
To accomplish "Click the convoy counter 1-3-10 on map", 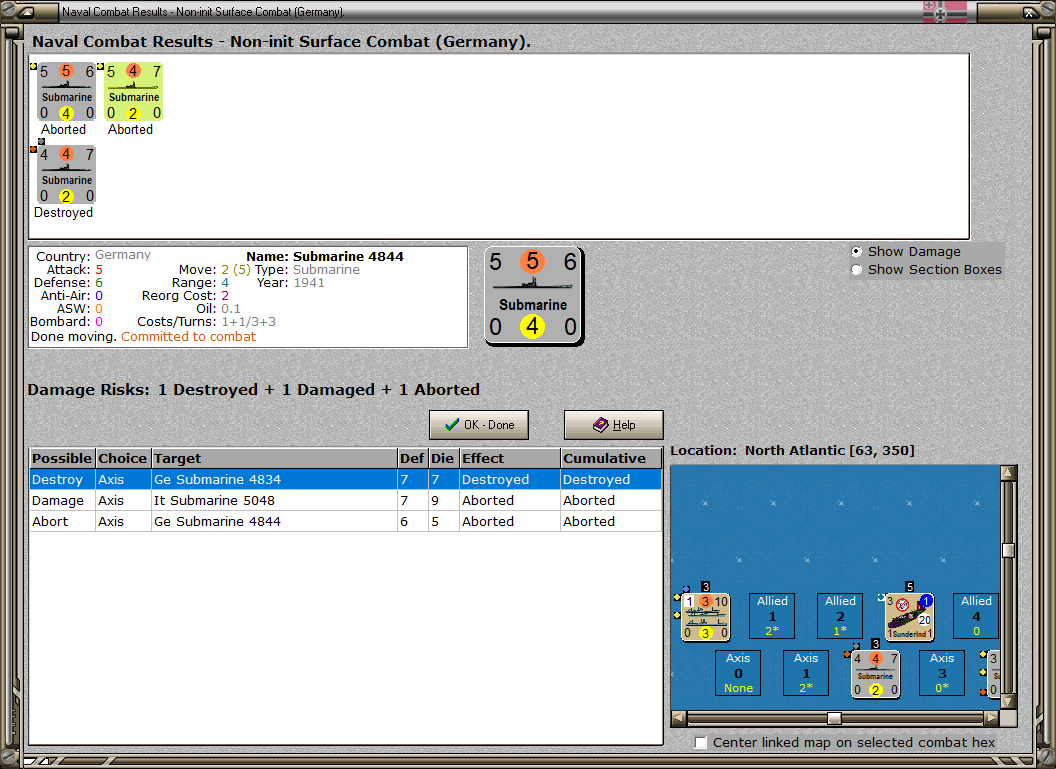I will pos(706,616).
